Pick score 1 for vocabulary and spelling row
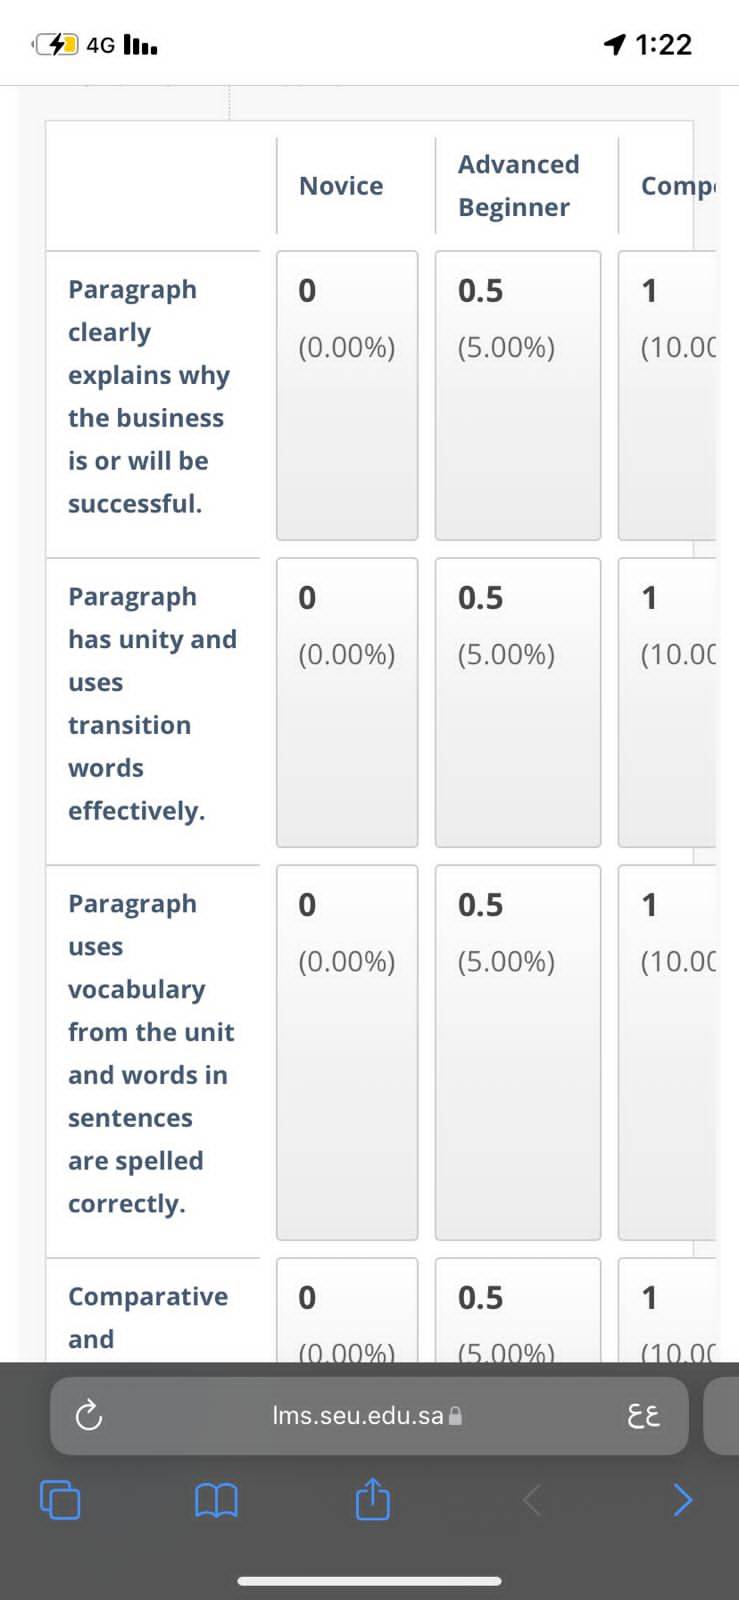The height and width of the screenshot is (1600, 739). (x=667, y=1053)
